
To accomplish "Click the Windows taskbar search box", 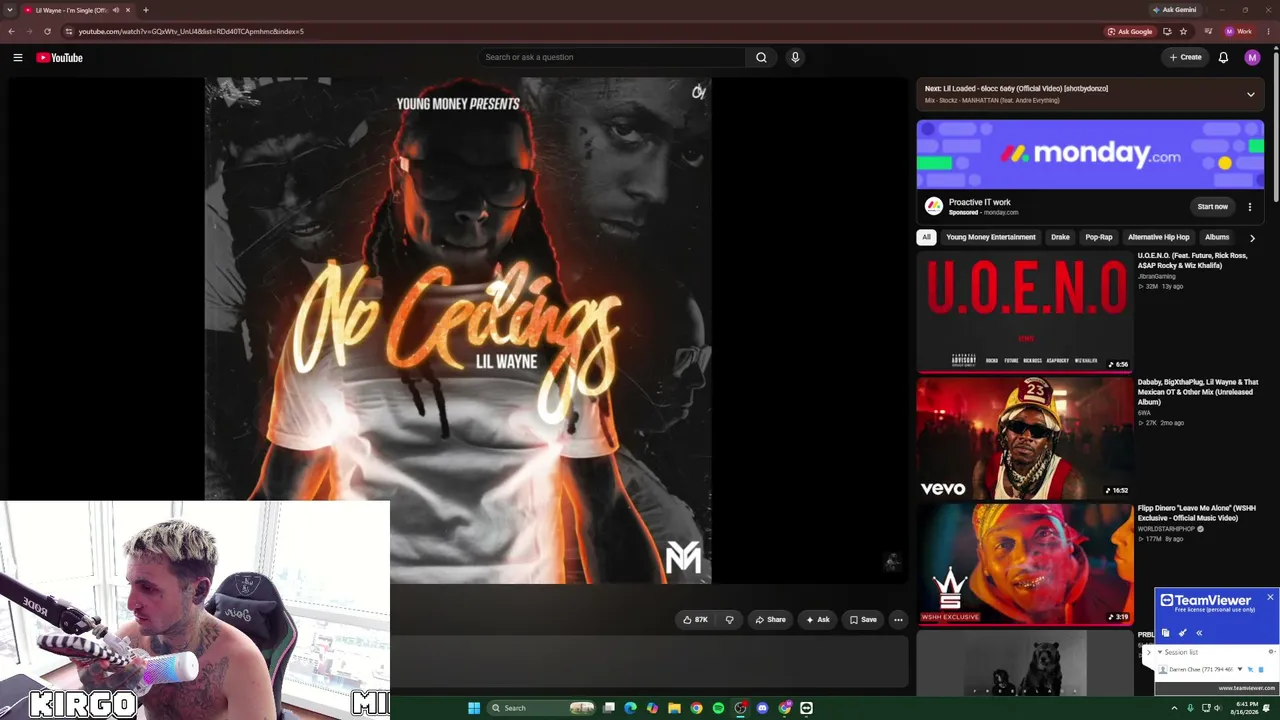I will pos(540,708).
